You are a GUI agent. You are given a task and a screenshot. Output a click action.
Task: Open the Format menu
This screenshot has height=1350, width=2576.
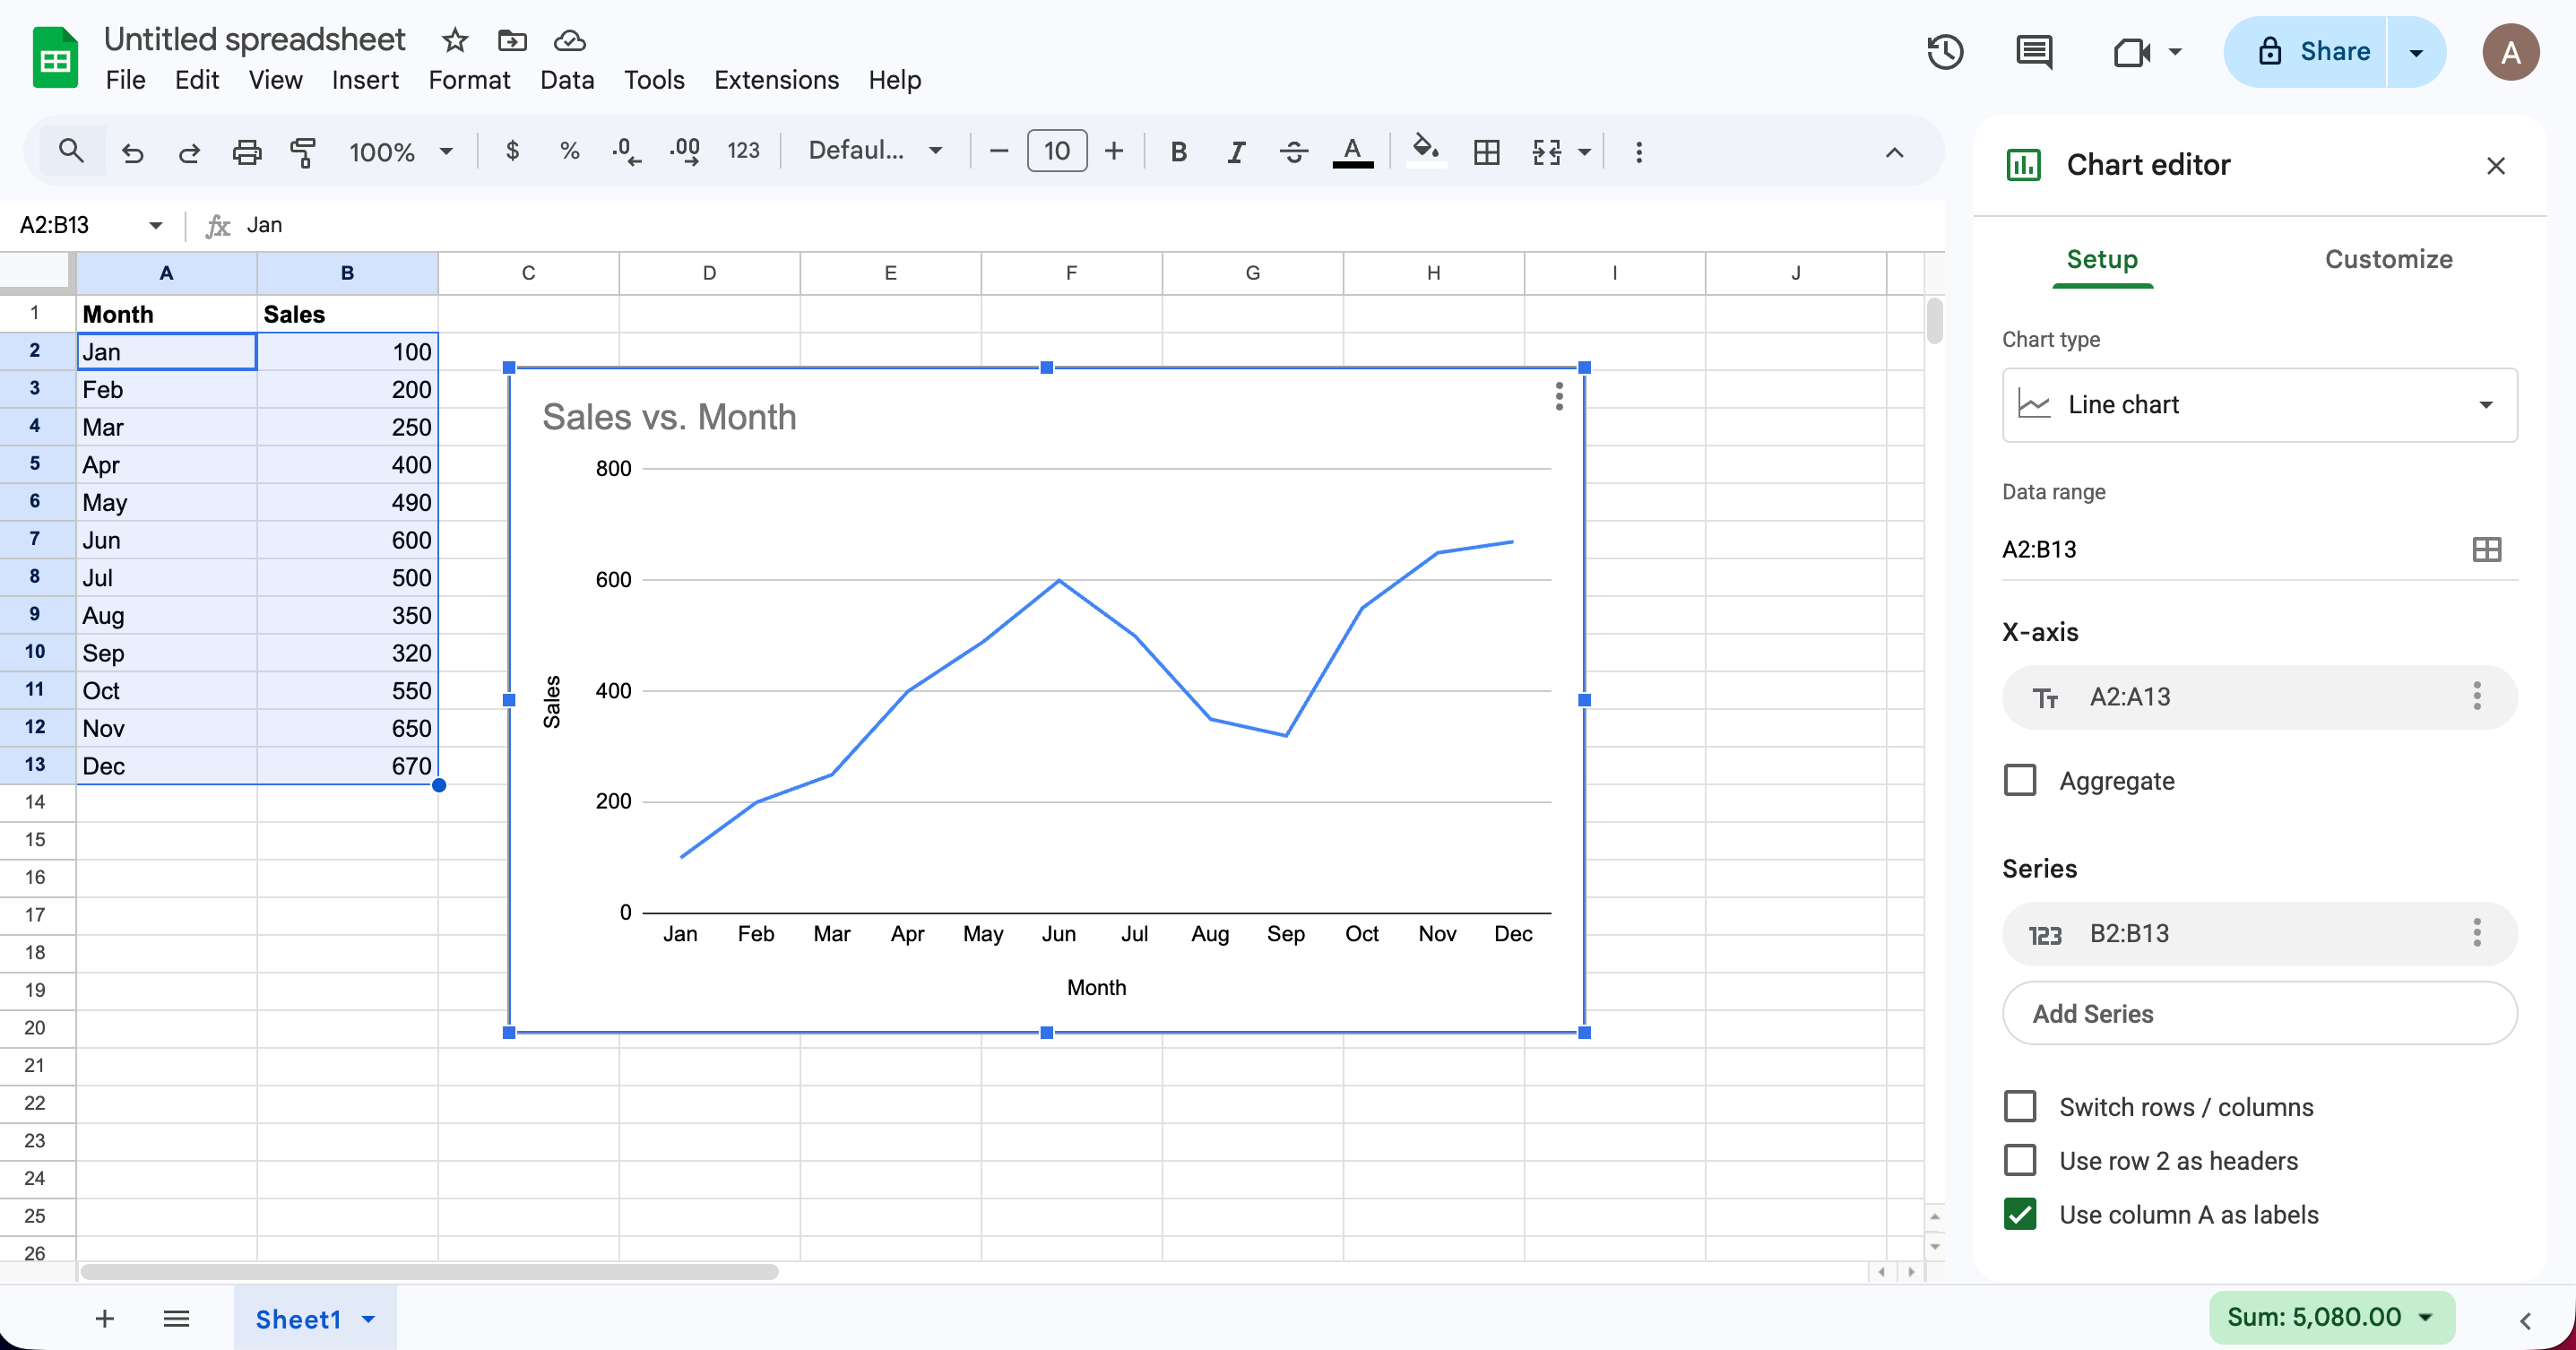pyautogui.click(x=469, y=80)
